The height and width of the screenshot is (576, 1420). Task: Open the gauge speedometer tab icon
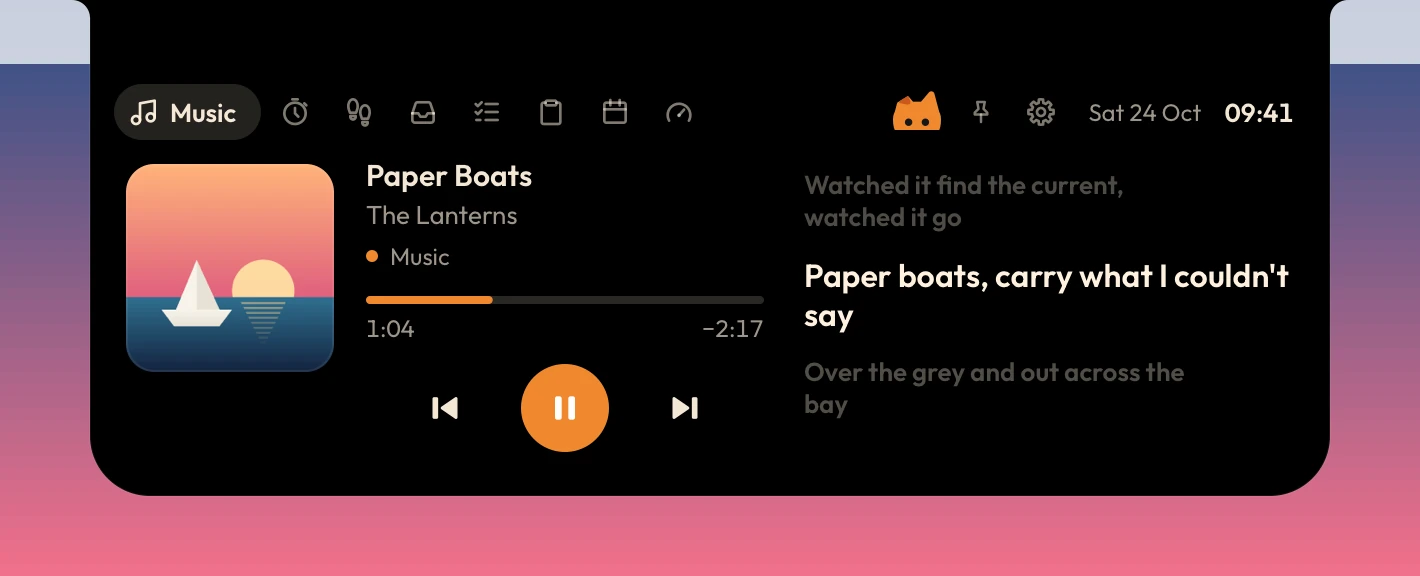tap(679, 112)
